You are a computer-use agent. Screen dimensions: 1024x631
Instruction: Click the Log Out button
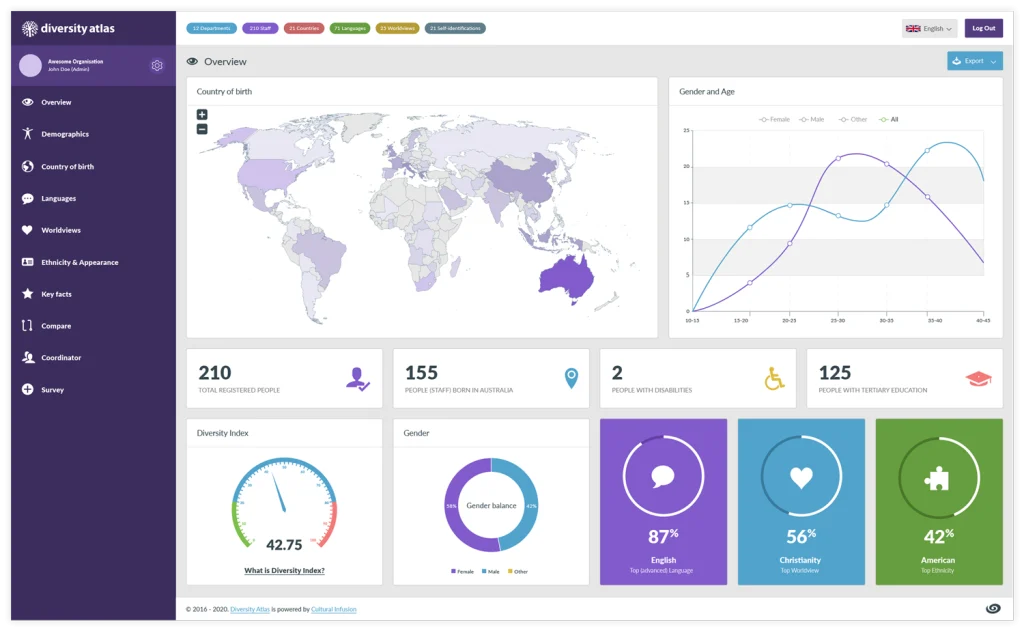(984, 28)
